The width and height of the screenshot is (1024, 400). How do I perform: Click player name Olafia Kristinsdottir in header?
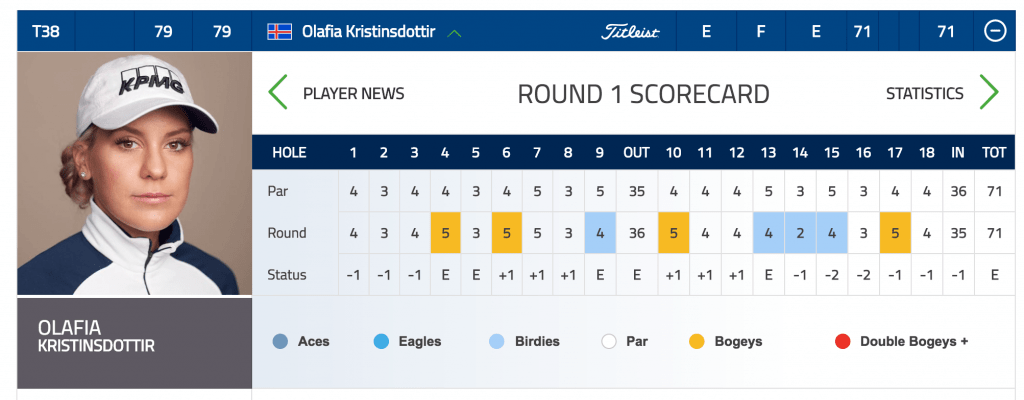coord(368,31)
